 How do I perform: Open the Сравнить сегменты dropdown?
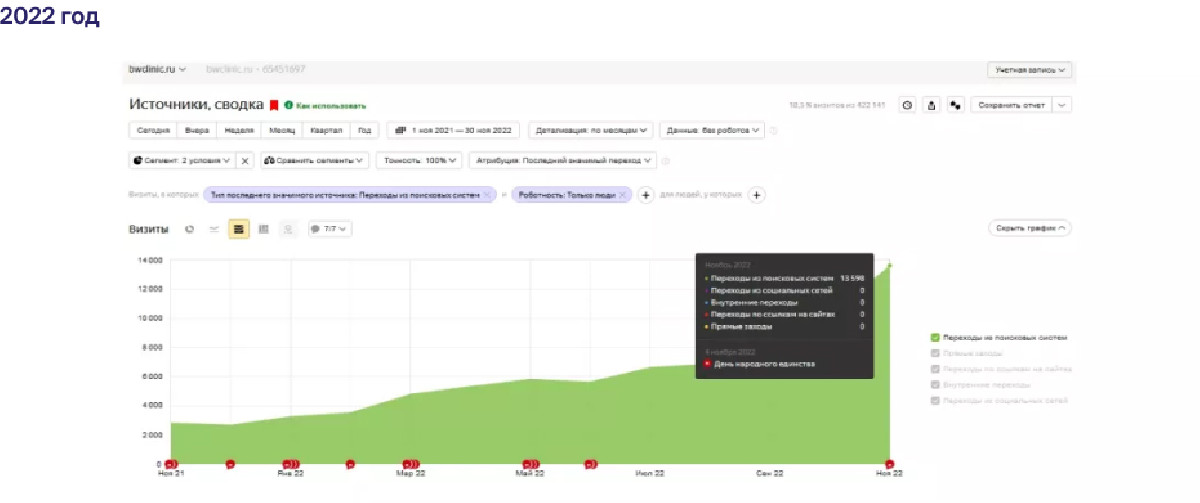315,160
